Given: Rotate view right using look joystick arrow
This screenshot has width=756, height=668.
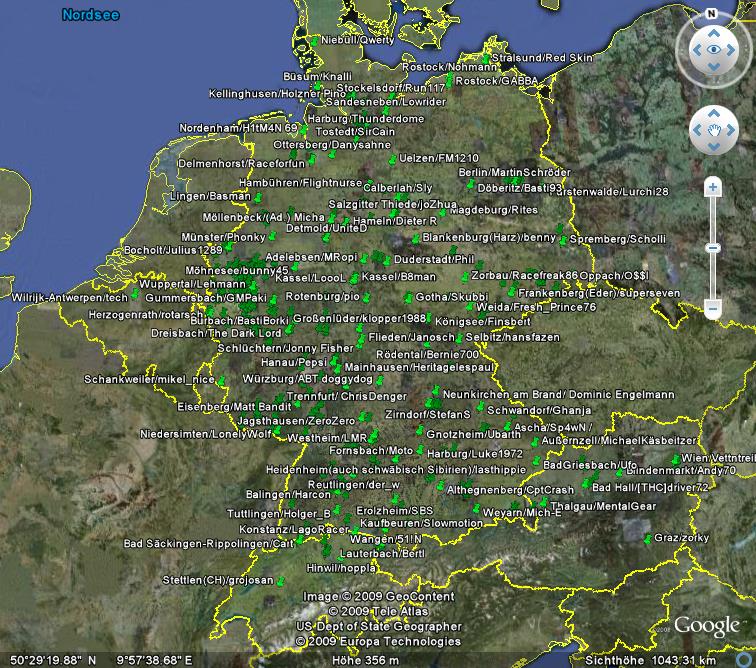Looking at the screenshot, I should [x=732, y=49].
